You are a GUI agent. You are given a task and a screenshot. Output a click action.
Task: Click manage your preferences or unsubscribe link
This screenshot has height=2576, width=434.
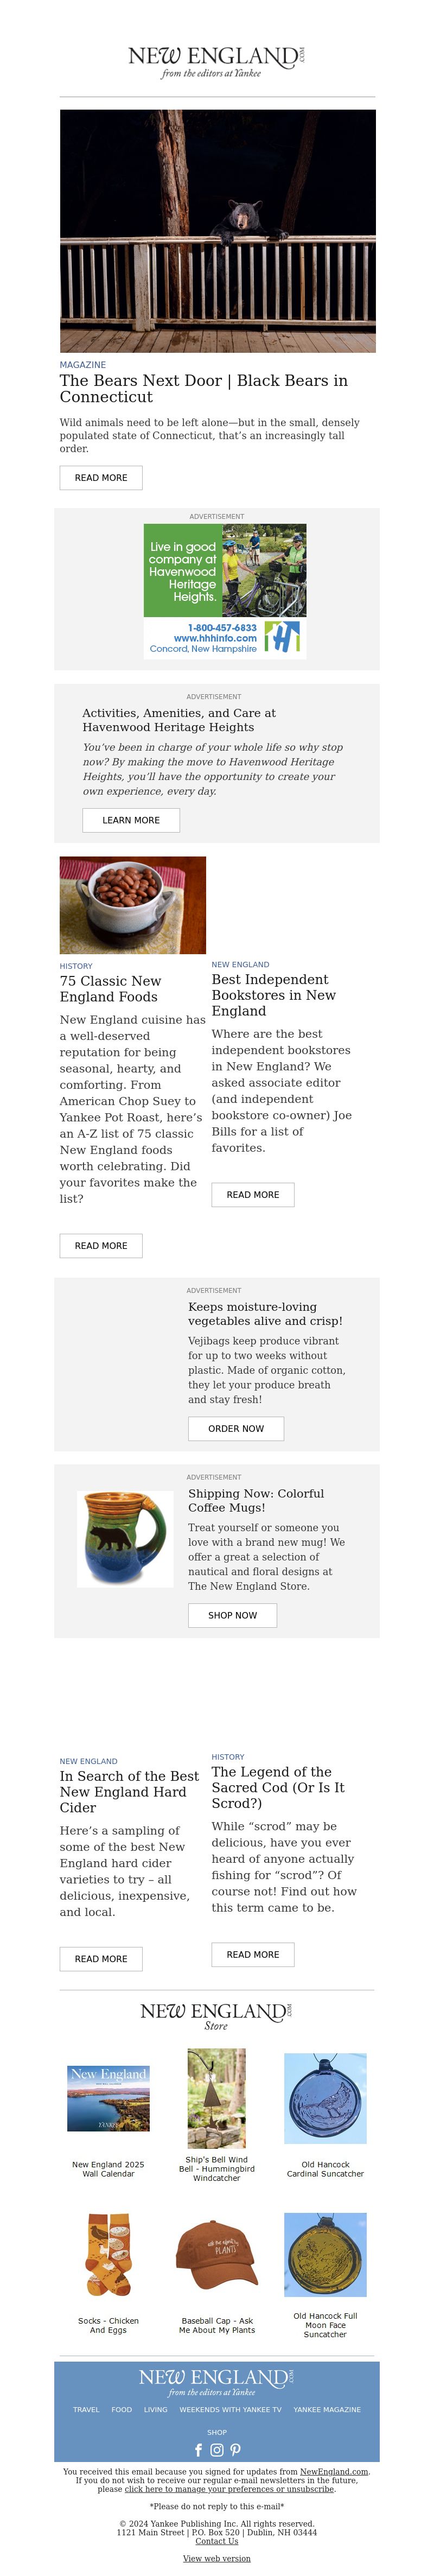tap(229, 2489)
